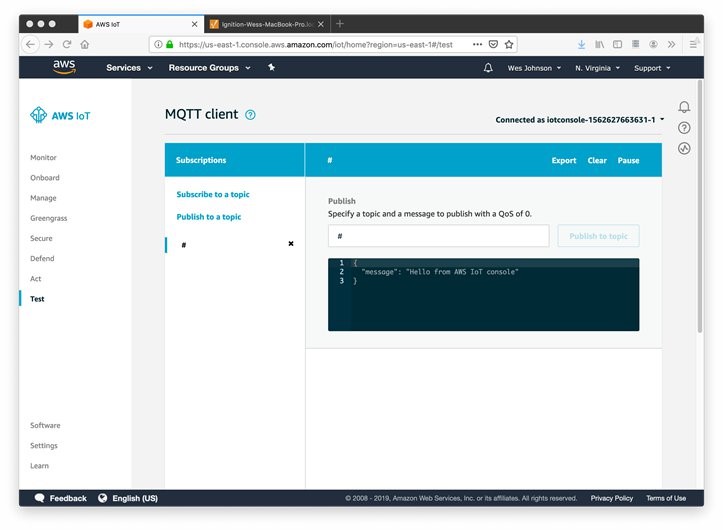Open the Firefox hamburger menu
The height and width of the screenshot is (530, 723).
[x=693, y=44]
